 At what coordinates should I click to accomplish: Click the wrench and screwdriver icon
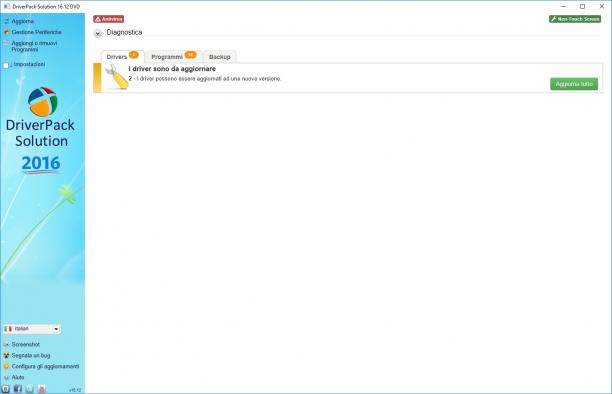[116, 77]
